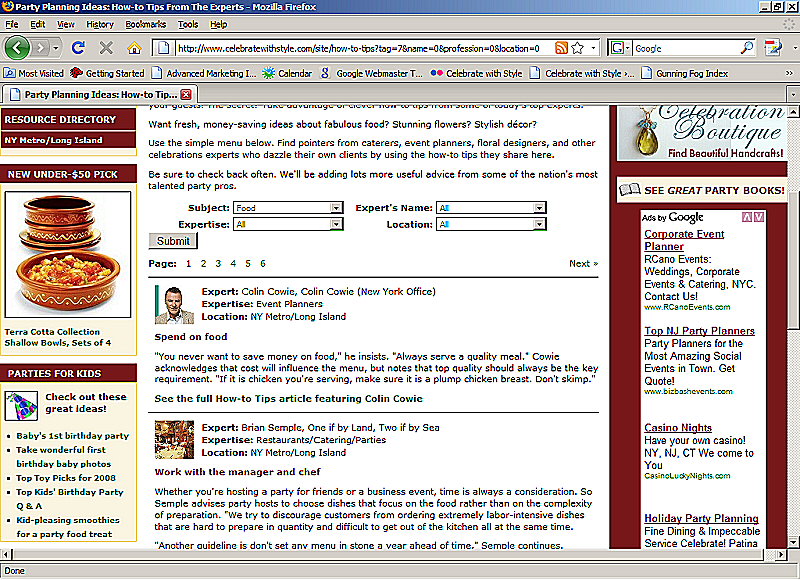Open the Bookmarks menu
The height and width of the screenshot is (580, 800).
point(146,24)
